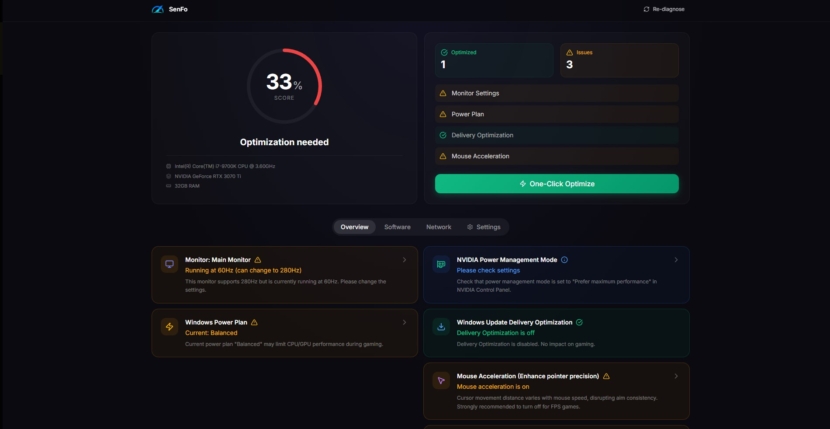
Task: Click the SenFo logo icon
Action: click(x=158, y=9)
